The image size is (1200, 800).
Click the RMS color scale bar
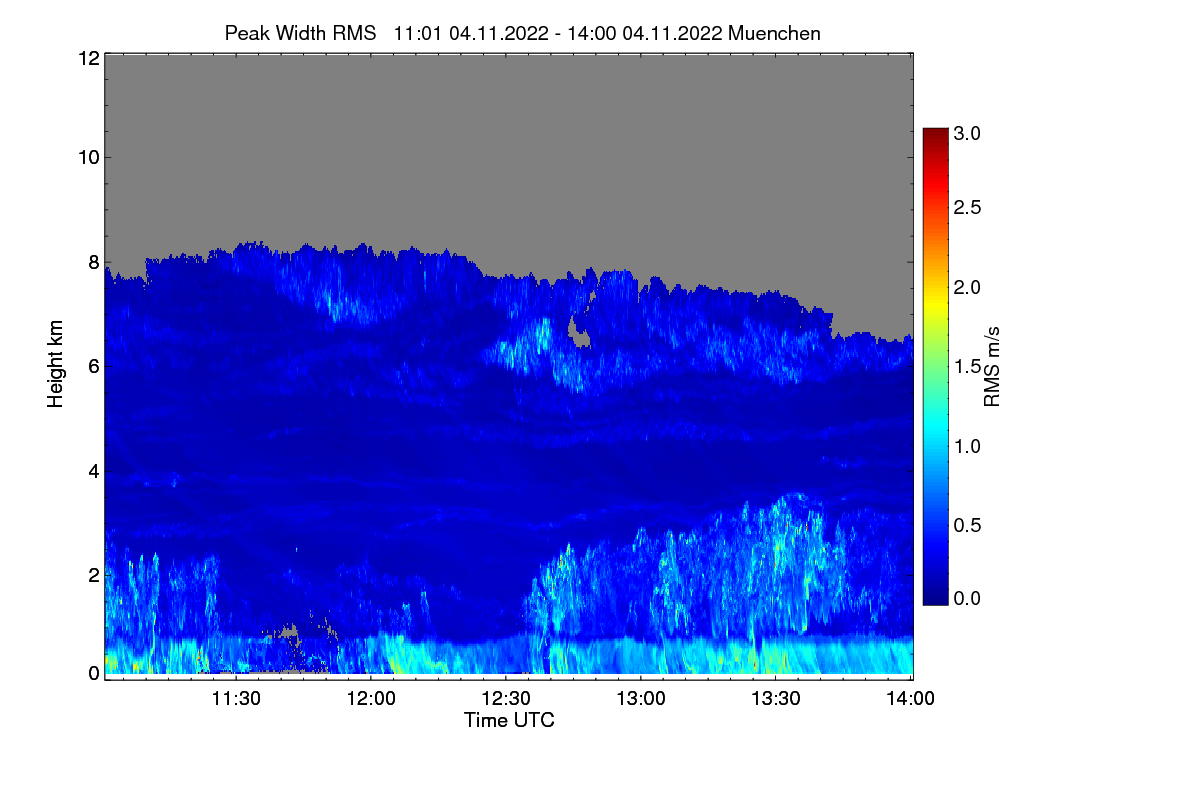(935, 366)
